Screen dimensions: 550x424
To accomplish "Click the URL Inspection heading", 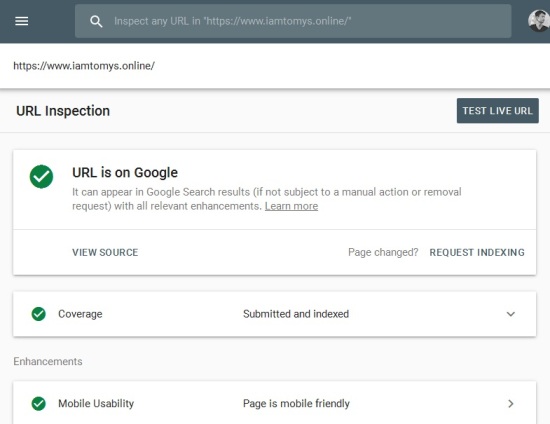I will pyautogui.click(x=63, y=111).
